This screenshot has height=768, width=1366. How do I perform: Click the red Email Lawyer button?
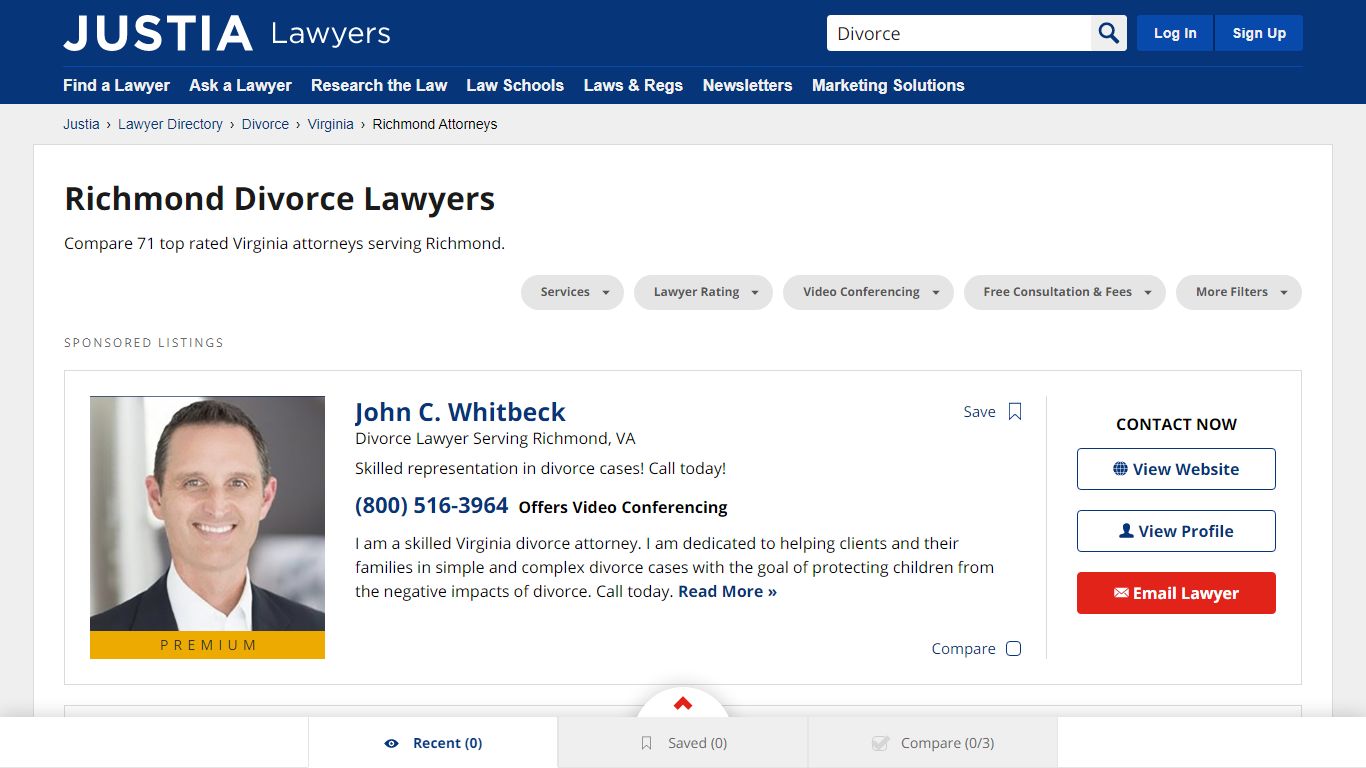(x=1176, y=593)
